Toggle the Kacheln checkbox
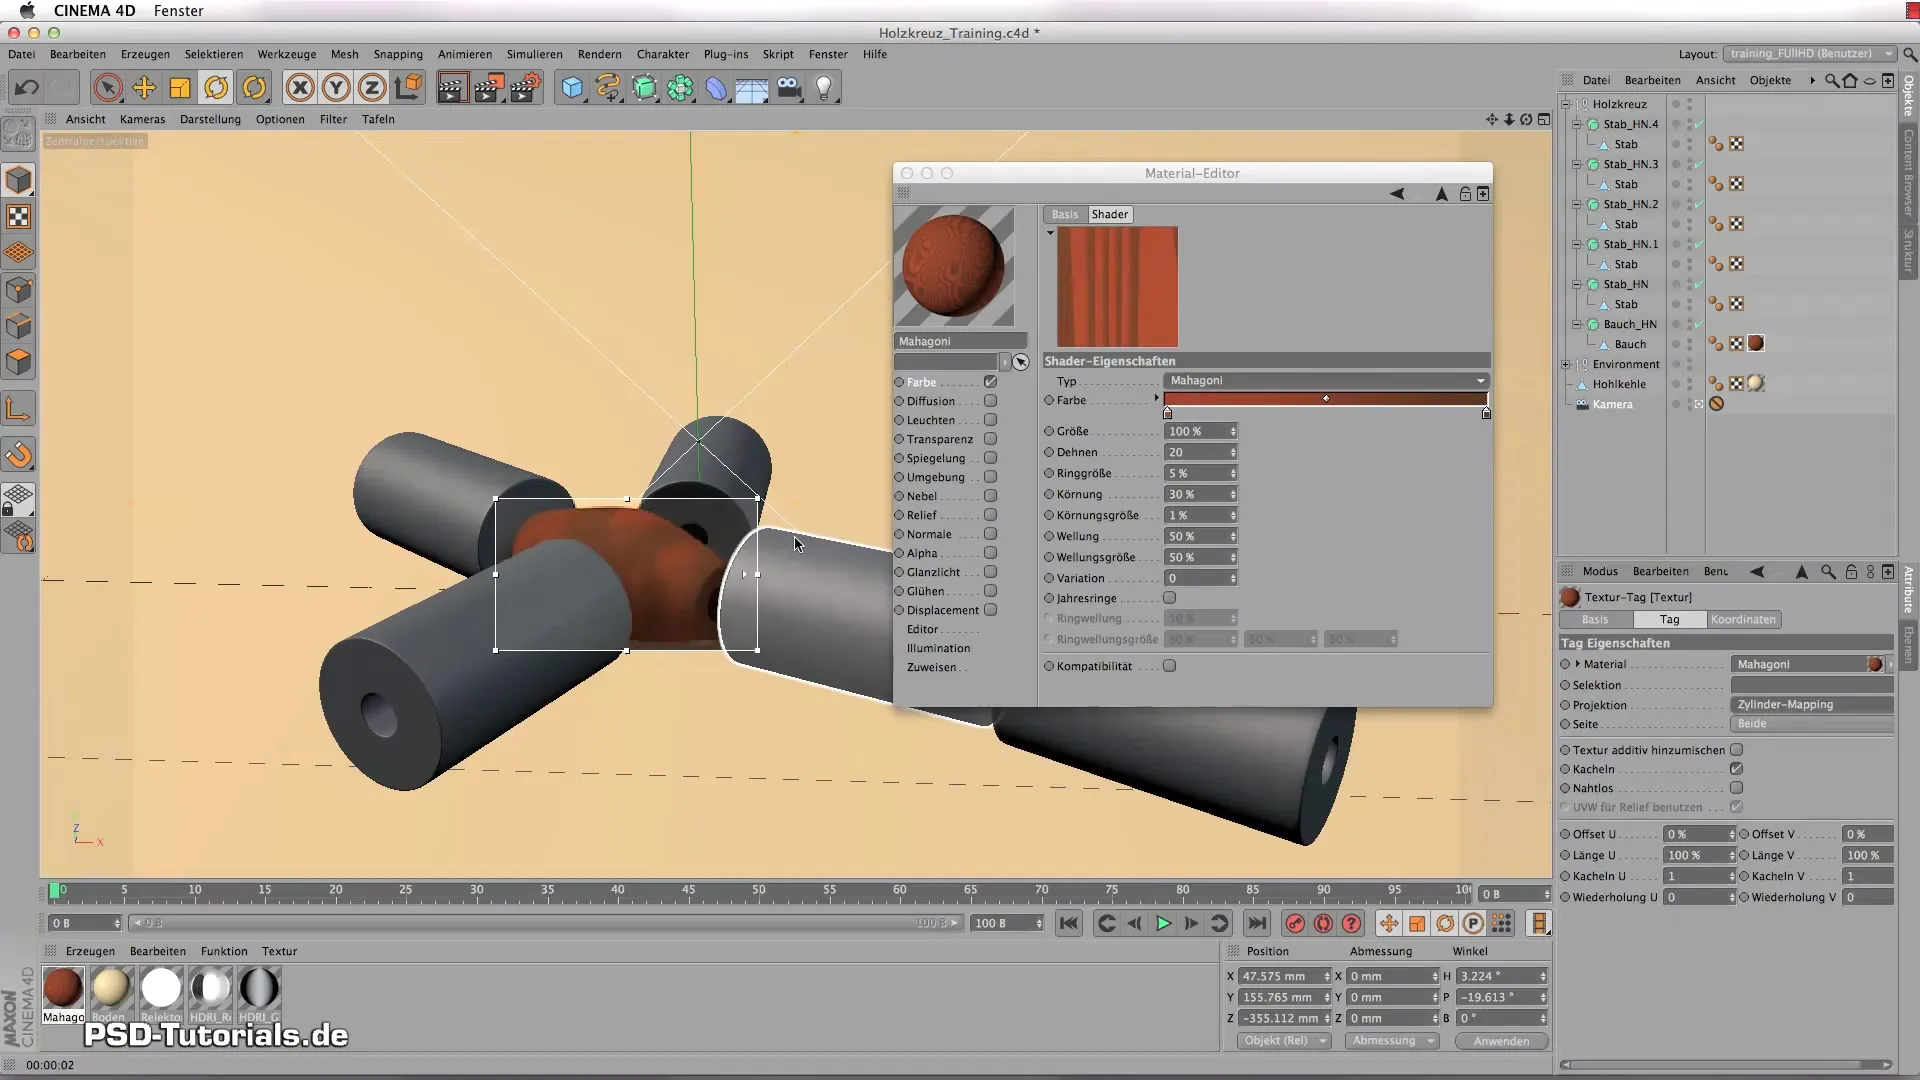The height and width of the screenshot is (1080, 1920). click(1736, 769)
